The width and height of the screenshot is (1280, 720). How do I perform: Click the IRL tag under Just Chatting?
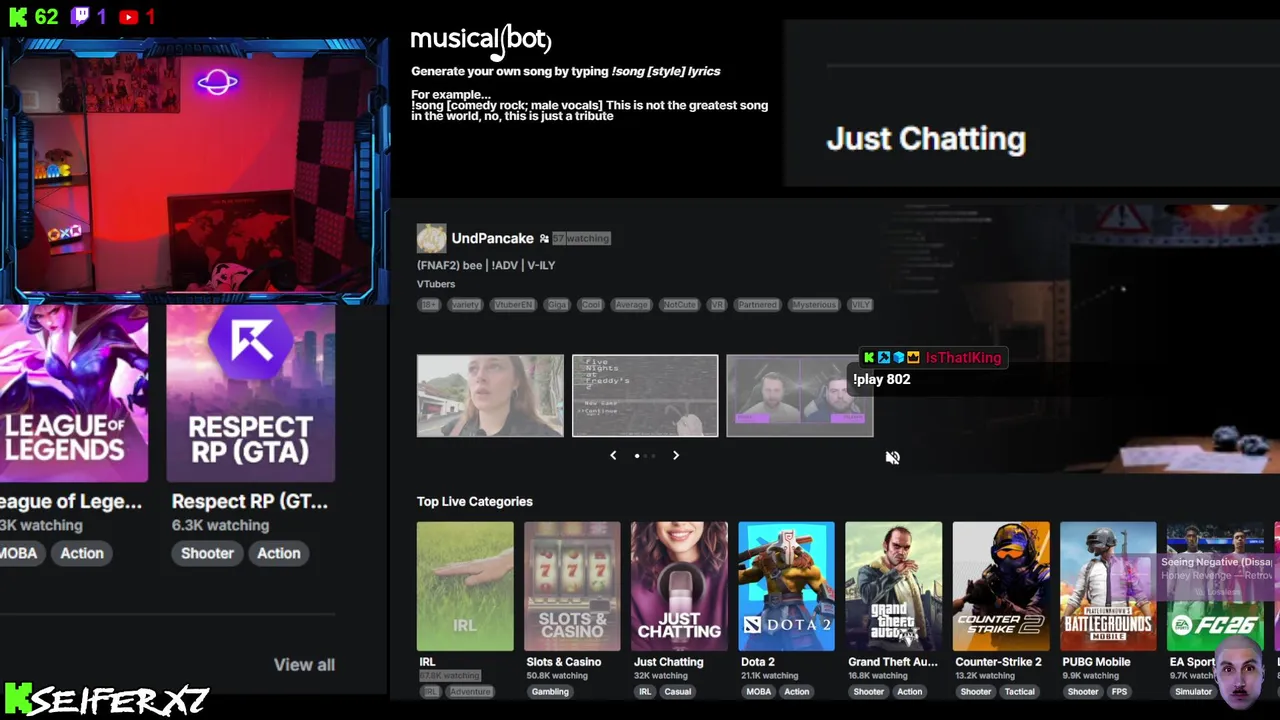point(645,692)
